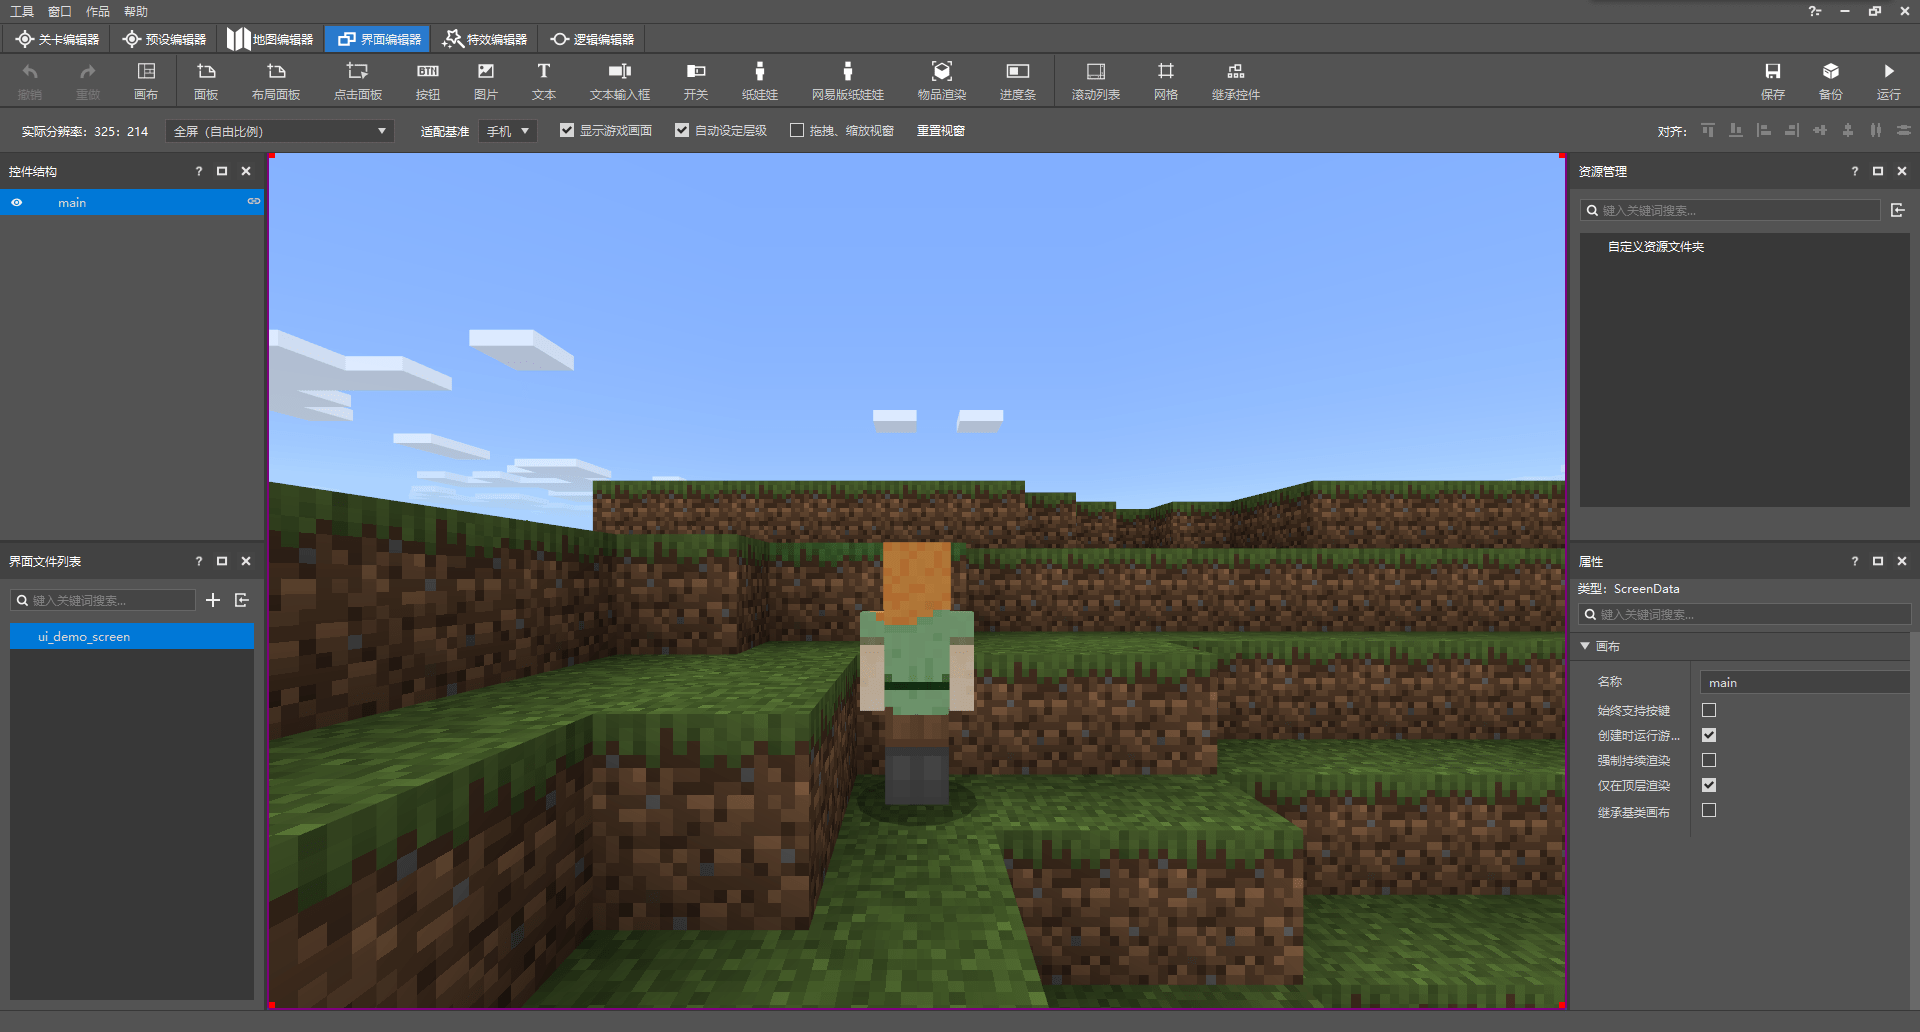
Task: Switch to 特效编辑器 tab
Action: tap(485, 39)
